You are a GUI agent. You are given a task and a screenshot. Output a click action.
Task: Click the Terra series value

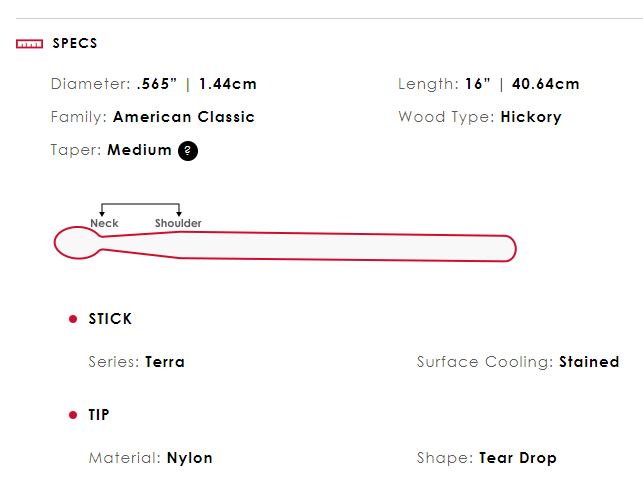click(x=165, y=362)
